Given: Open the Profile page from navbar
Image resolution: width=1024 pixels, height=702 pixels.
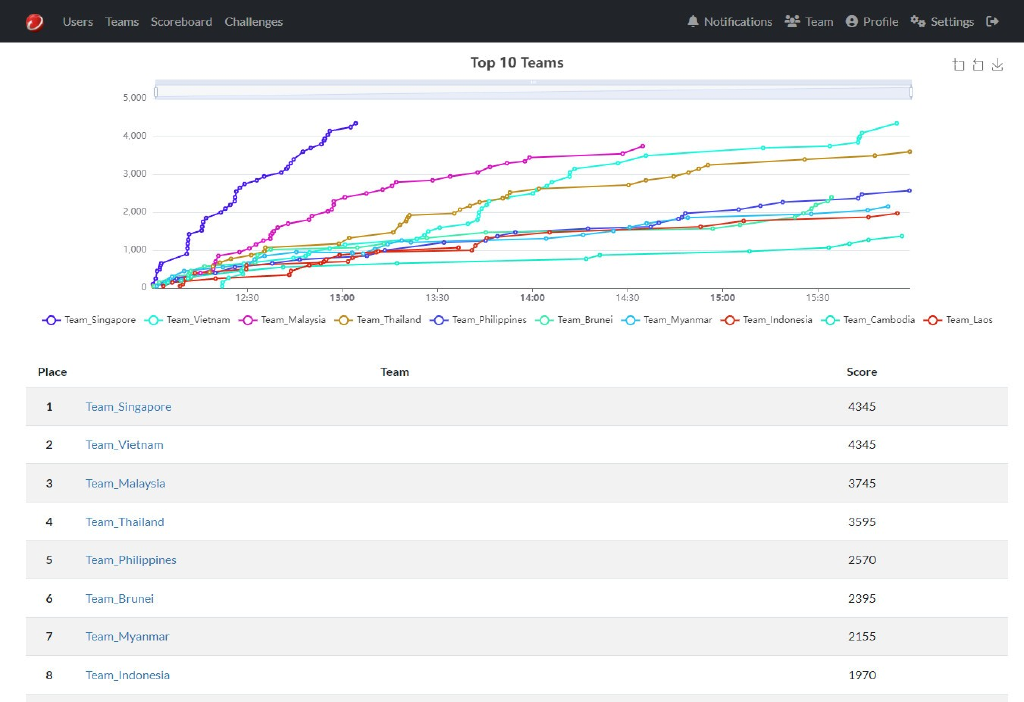Looking at the screenshot, I should coord(871,22).
